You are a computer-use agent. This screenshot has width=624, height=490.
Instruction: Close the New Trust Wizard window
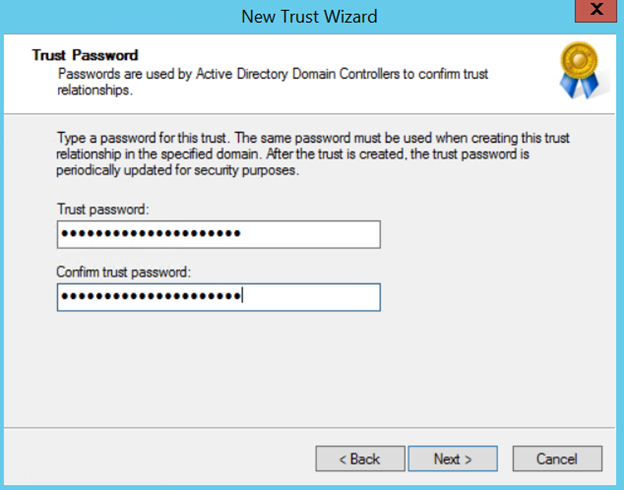596,13
